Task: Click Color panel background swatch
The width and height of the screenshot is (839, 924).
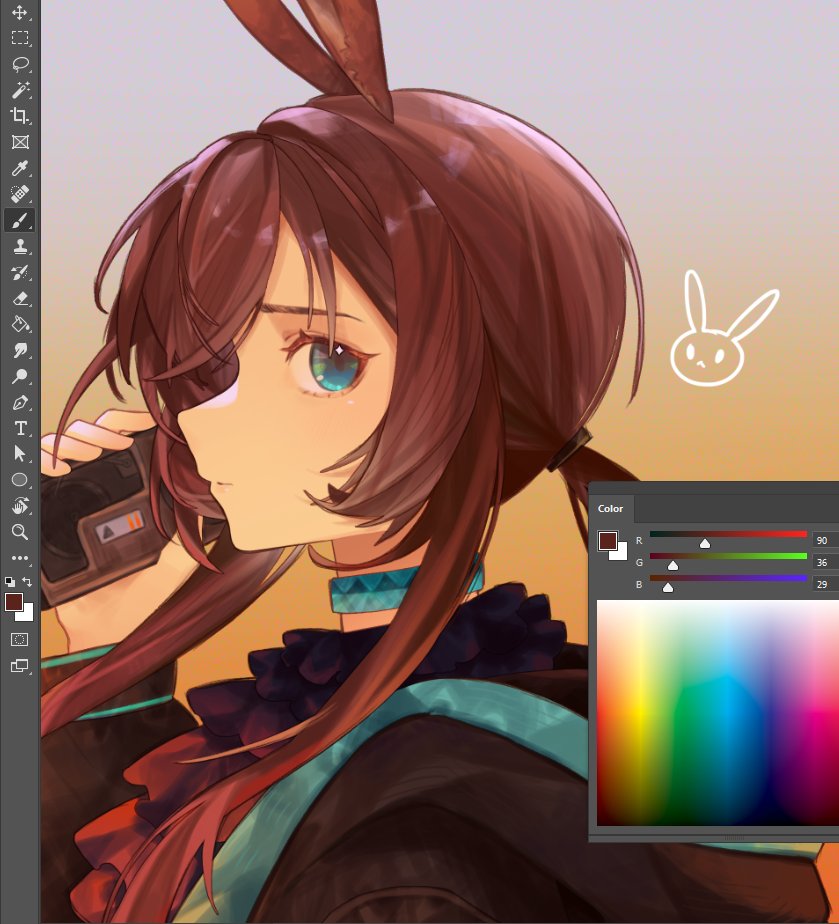Action: point(621,553)
